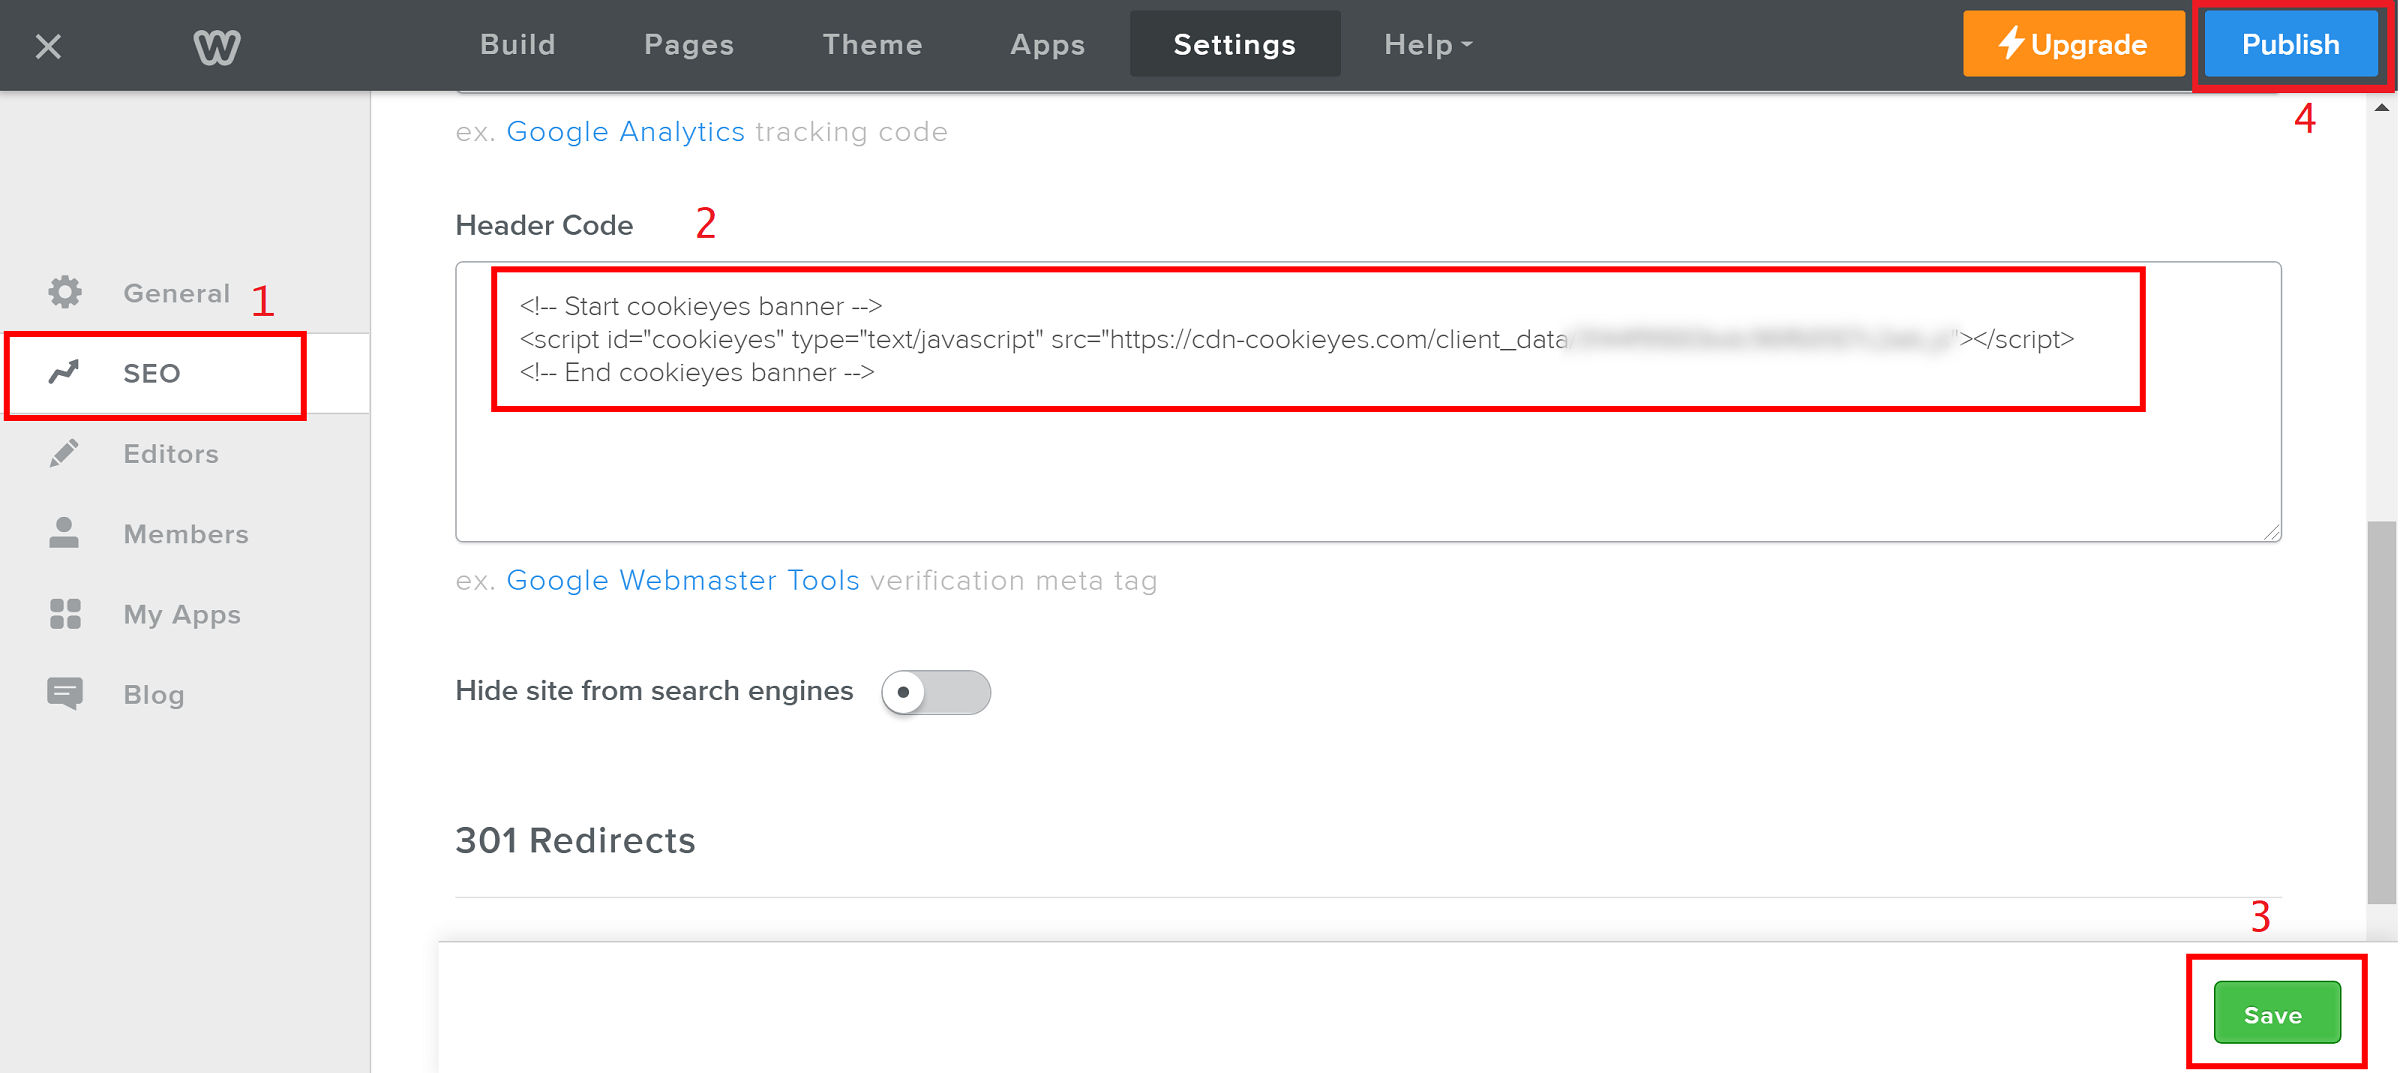Open Editors settings section
This screenshot has height=1073, width=2400.
[185, 454]
